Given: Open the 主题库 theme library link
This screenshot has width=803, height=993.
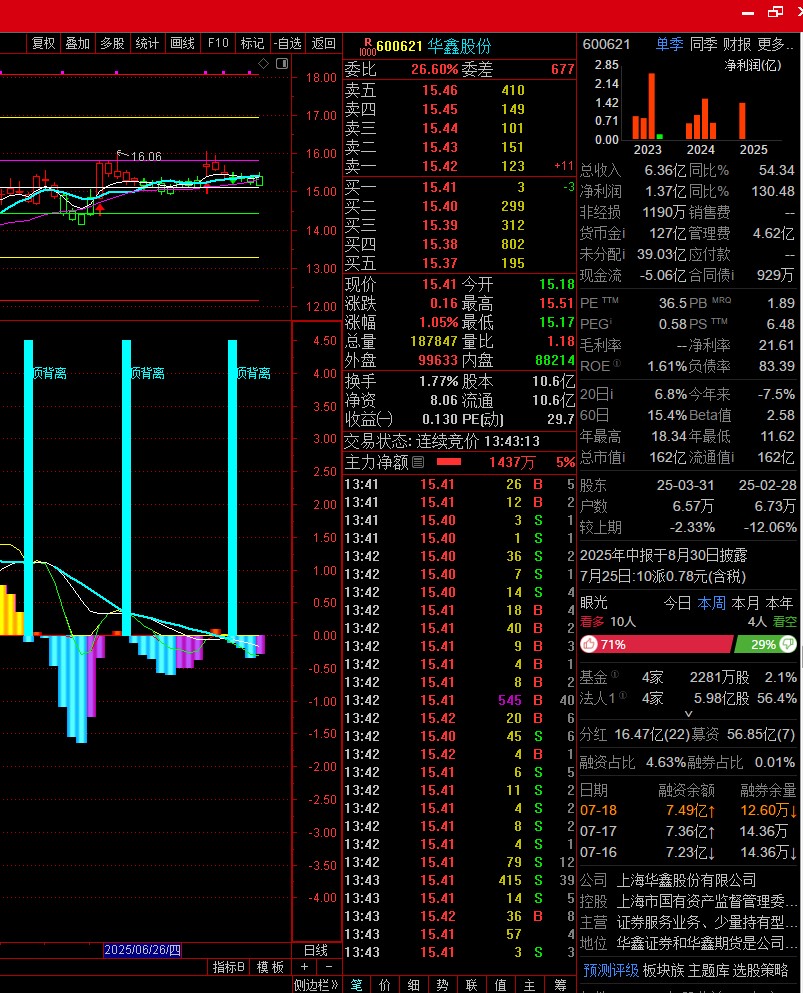Looking at the screenshot, I should 709,970.
